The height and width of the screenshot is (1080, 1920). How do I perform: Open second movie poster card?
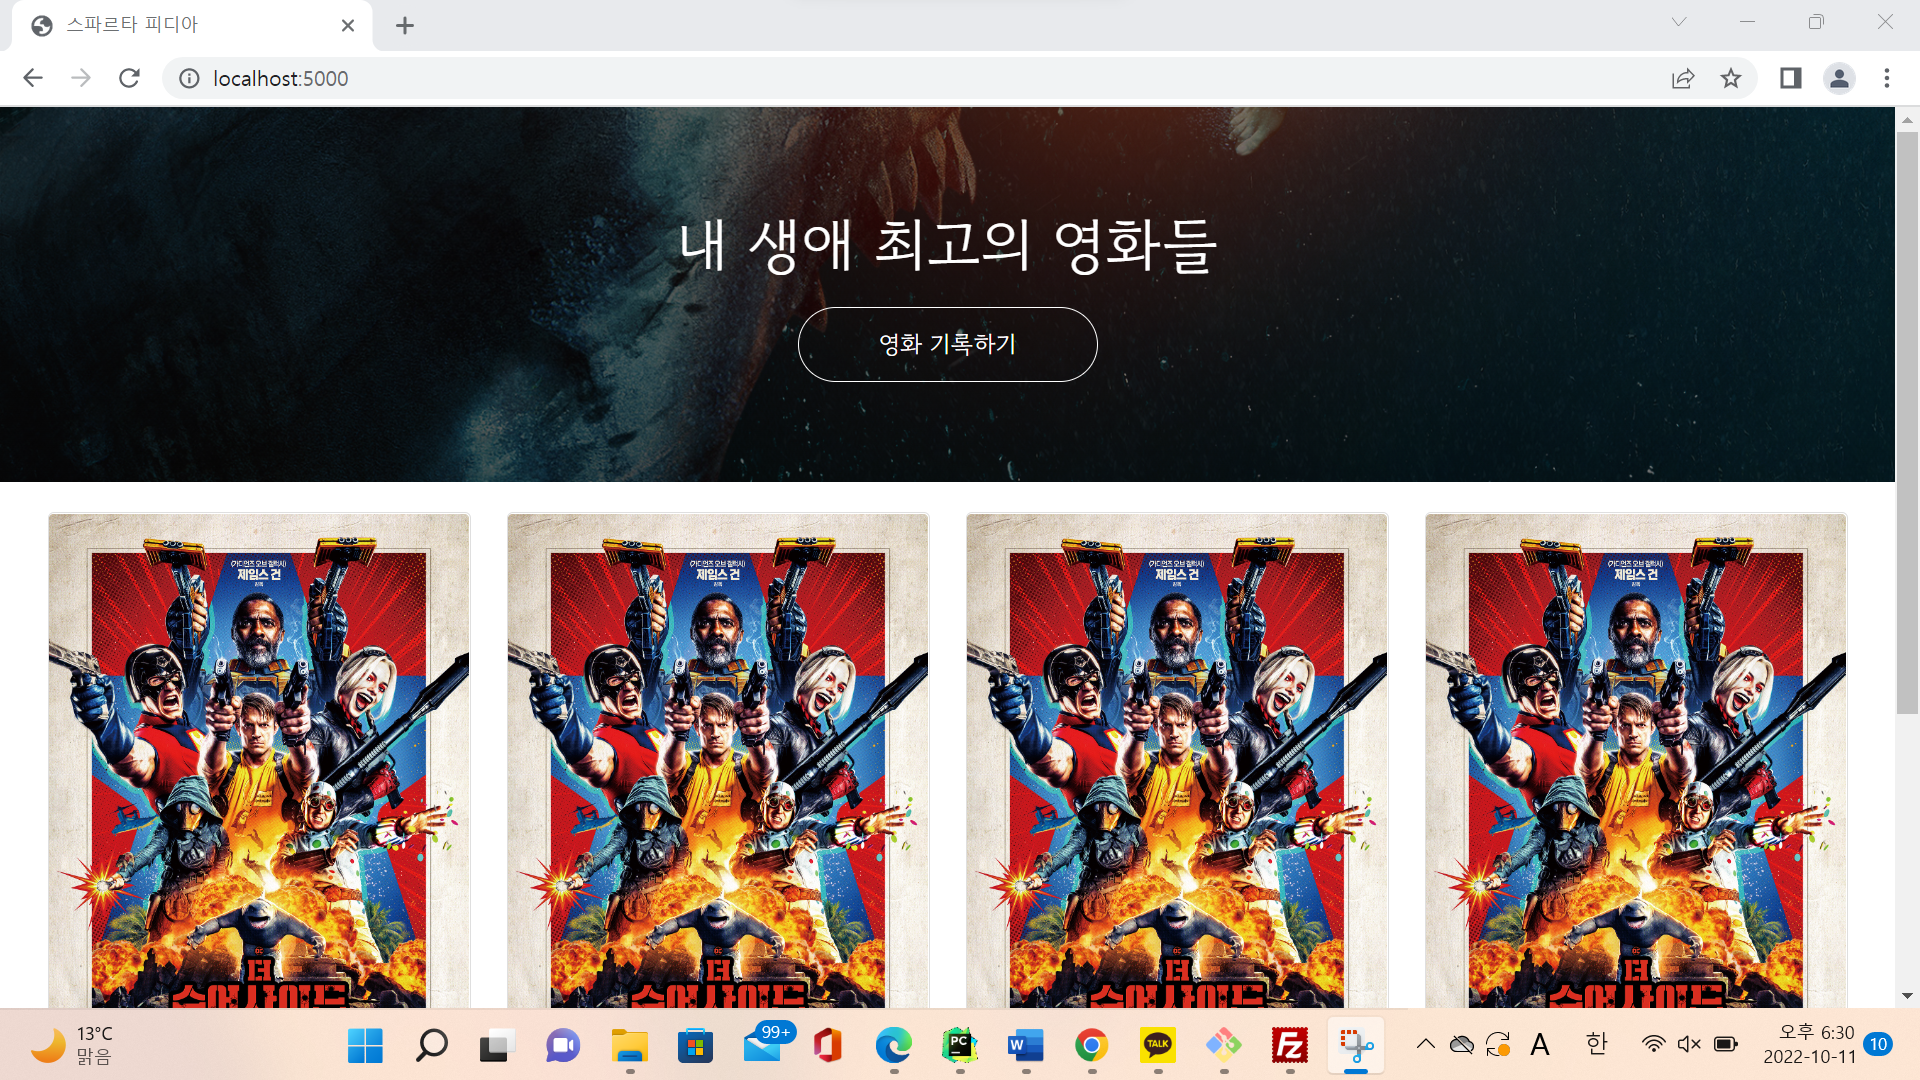point(718,760)
